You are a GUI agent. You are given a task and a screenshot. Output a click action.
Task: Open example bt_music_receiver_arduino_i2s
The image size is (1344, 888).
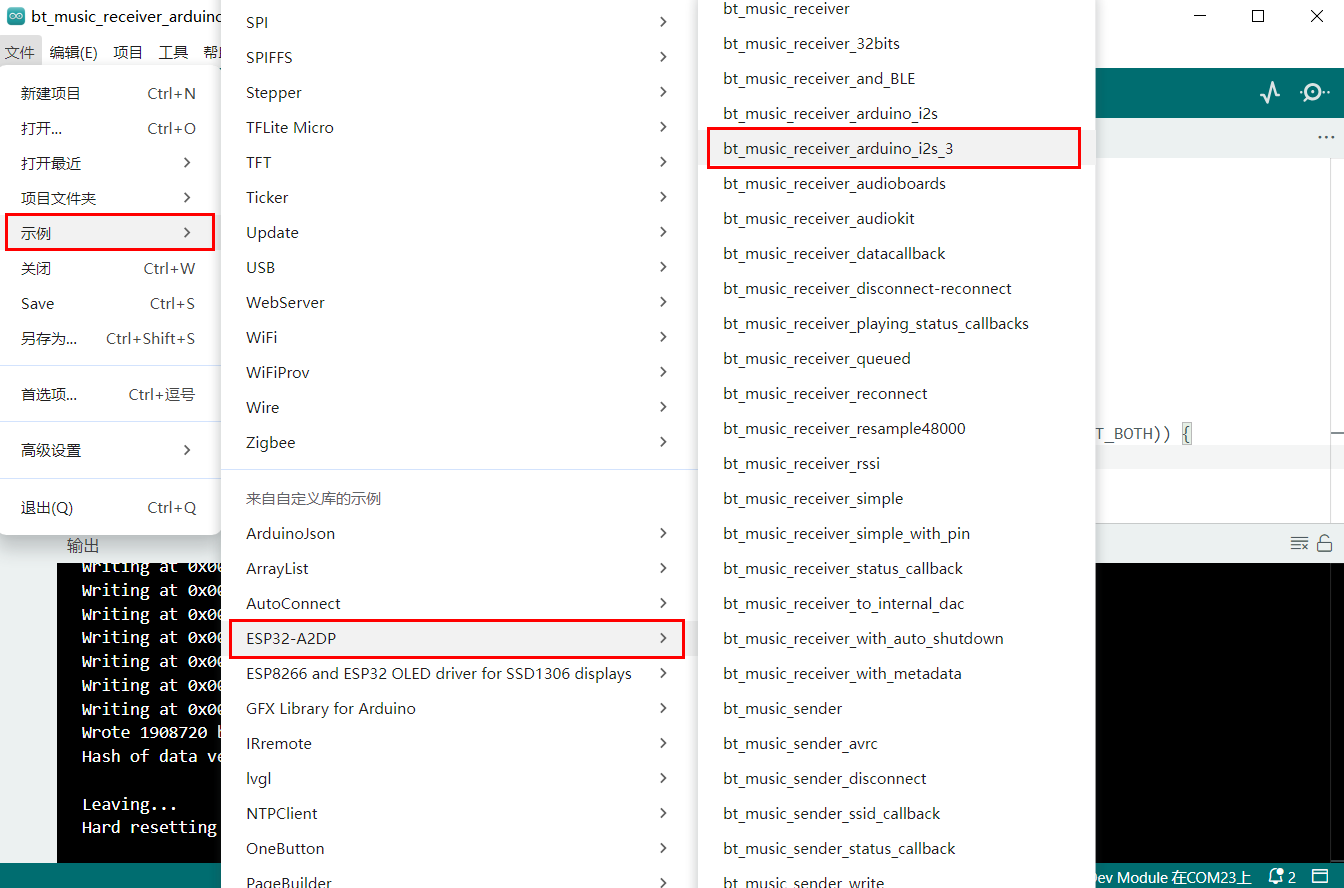[x=895, y=113]
